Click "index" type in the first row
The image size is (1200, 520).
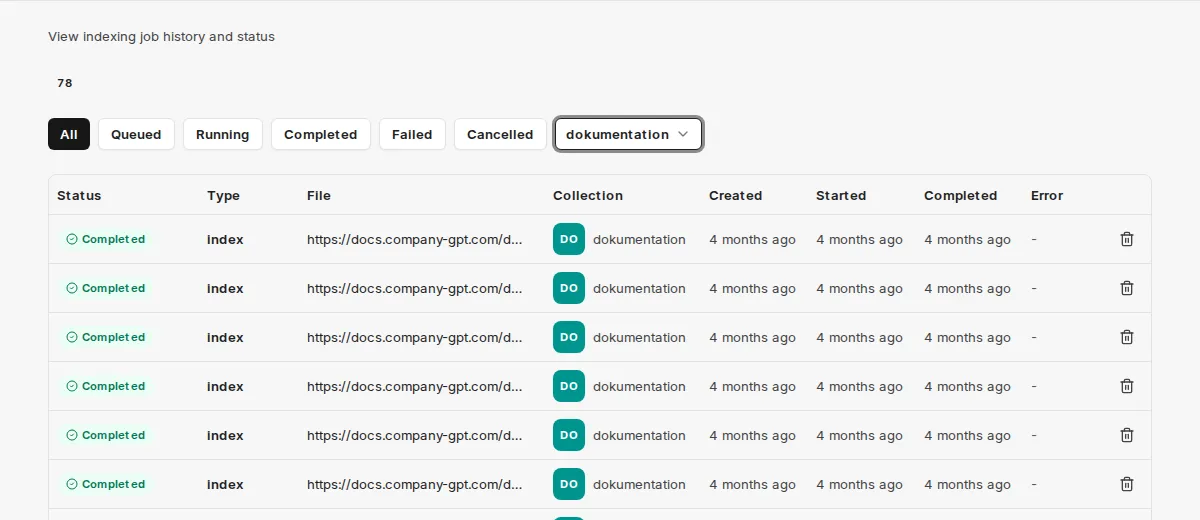tap(225, 239)
